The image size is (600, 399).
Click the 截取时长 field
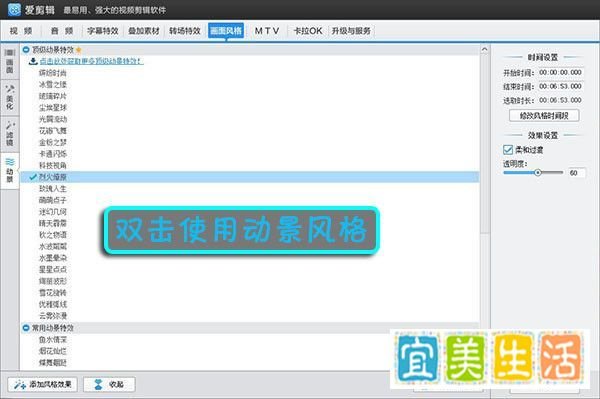point(560,100)
